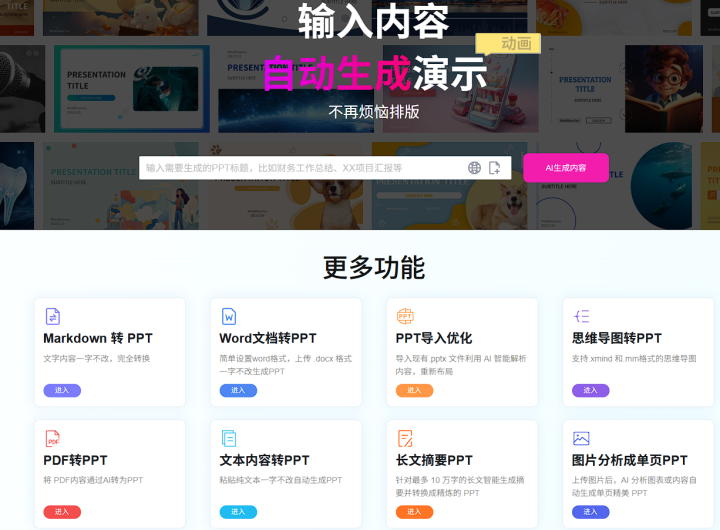Enter the Markdown 转 PPT feature
The image size is (720, 530).
62,390
